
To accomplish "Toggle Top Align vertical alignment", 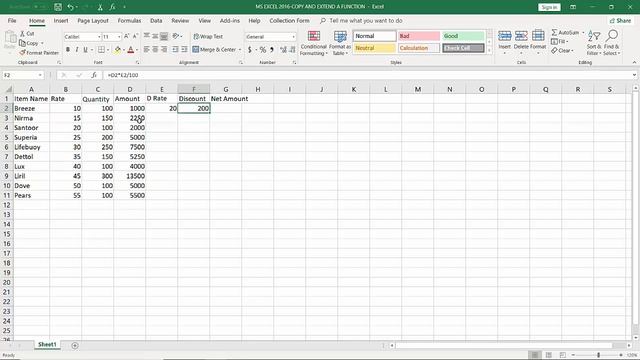I will 147,36.
